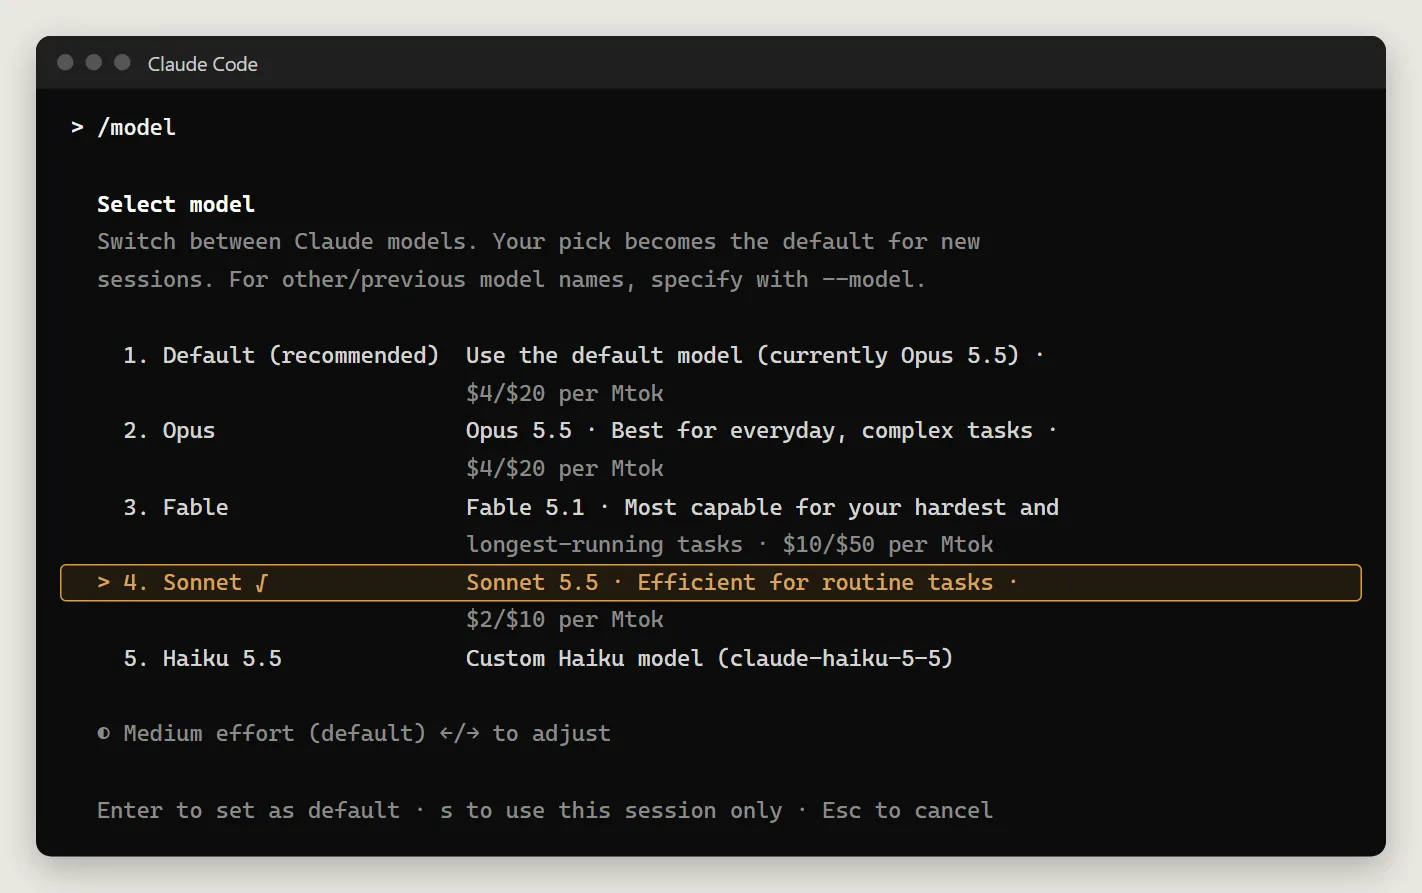The width and height of the screenshot is (1422, 893).
Task: Click the Sonnet 5.5 description text
Action: tap(741, 583)
